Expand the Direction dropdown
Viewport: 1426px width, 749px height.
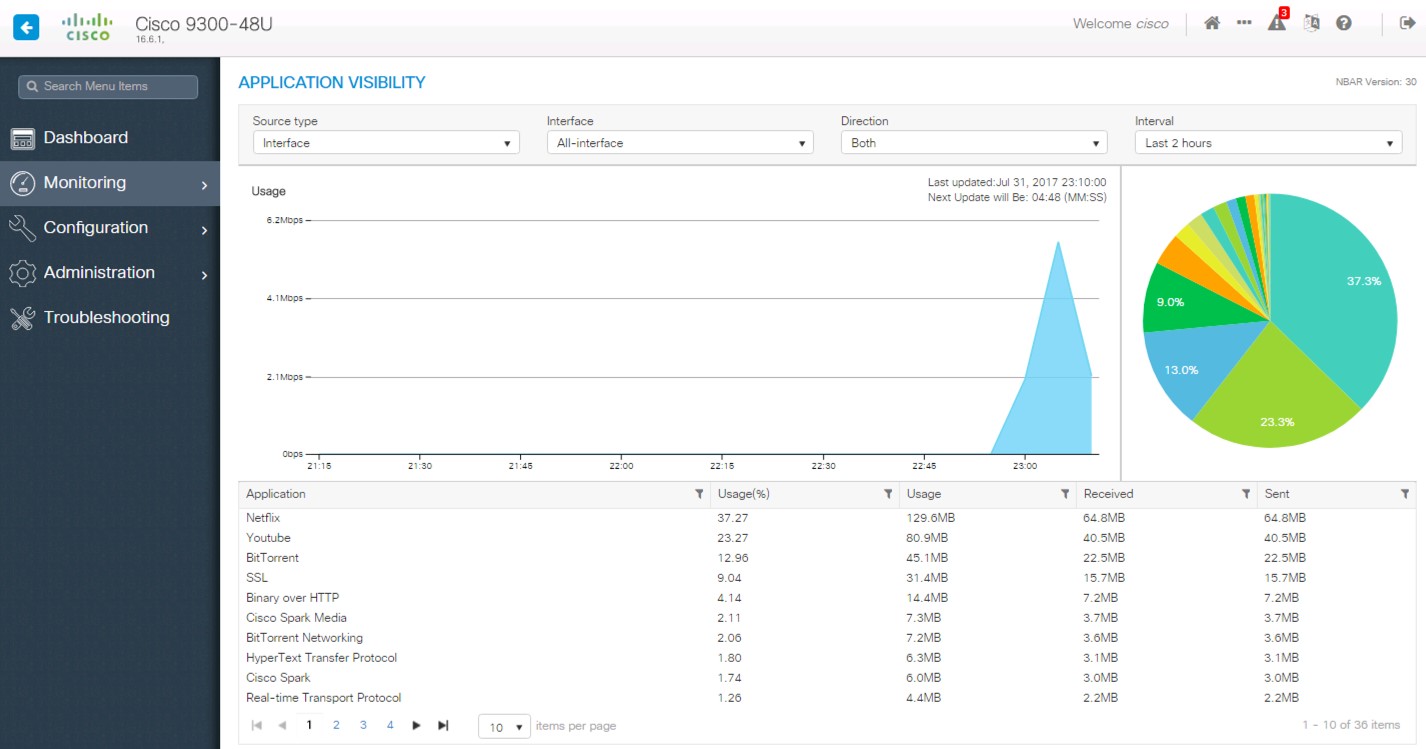[973, 143]
